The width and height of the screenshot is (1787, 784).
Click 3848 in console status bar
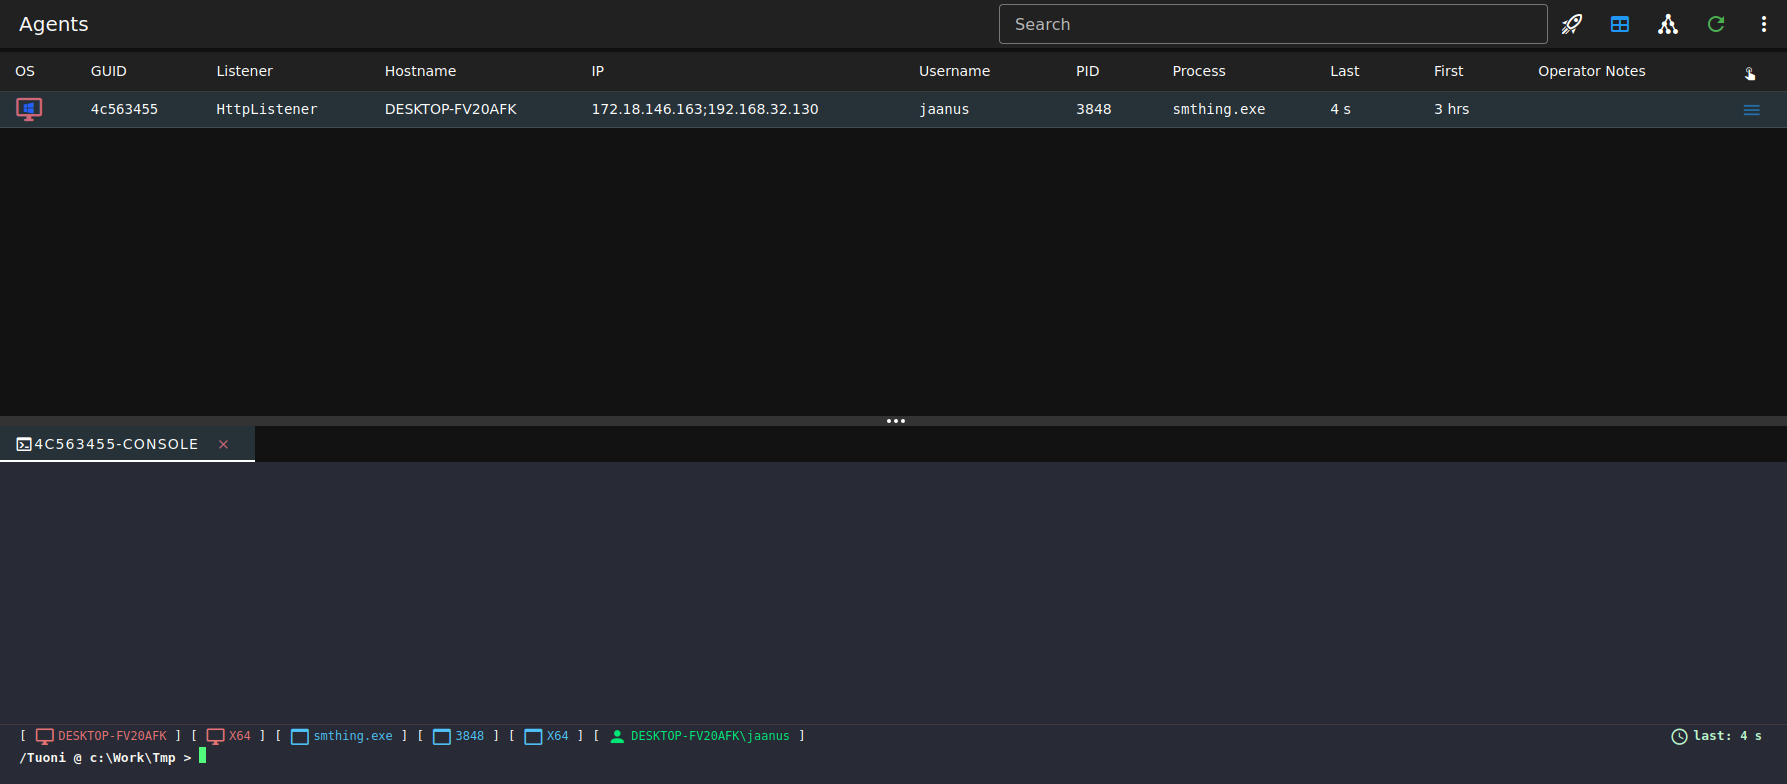tap(470, 736)
